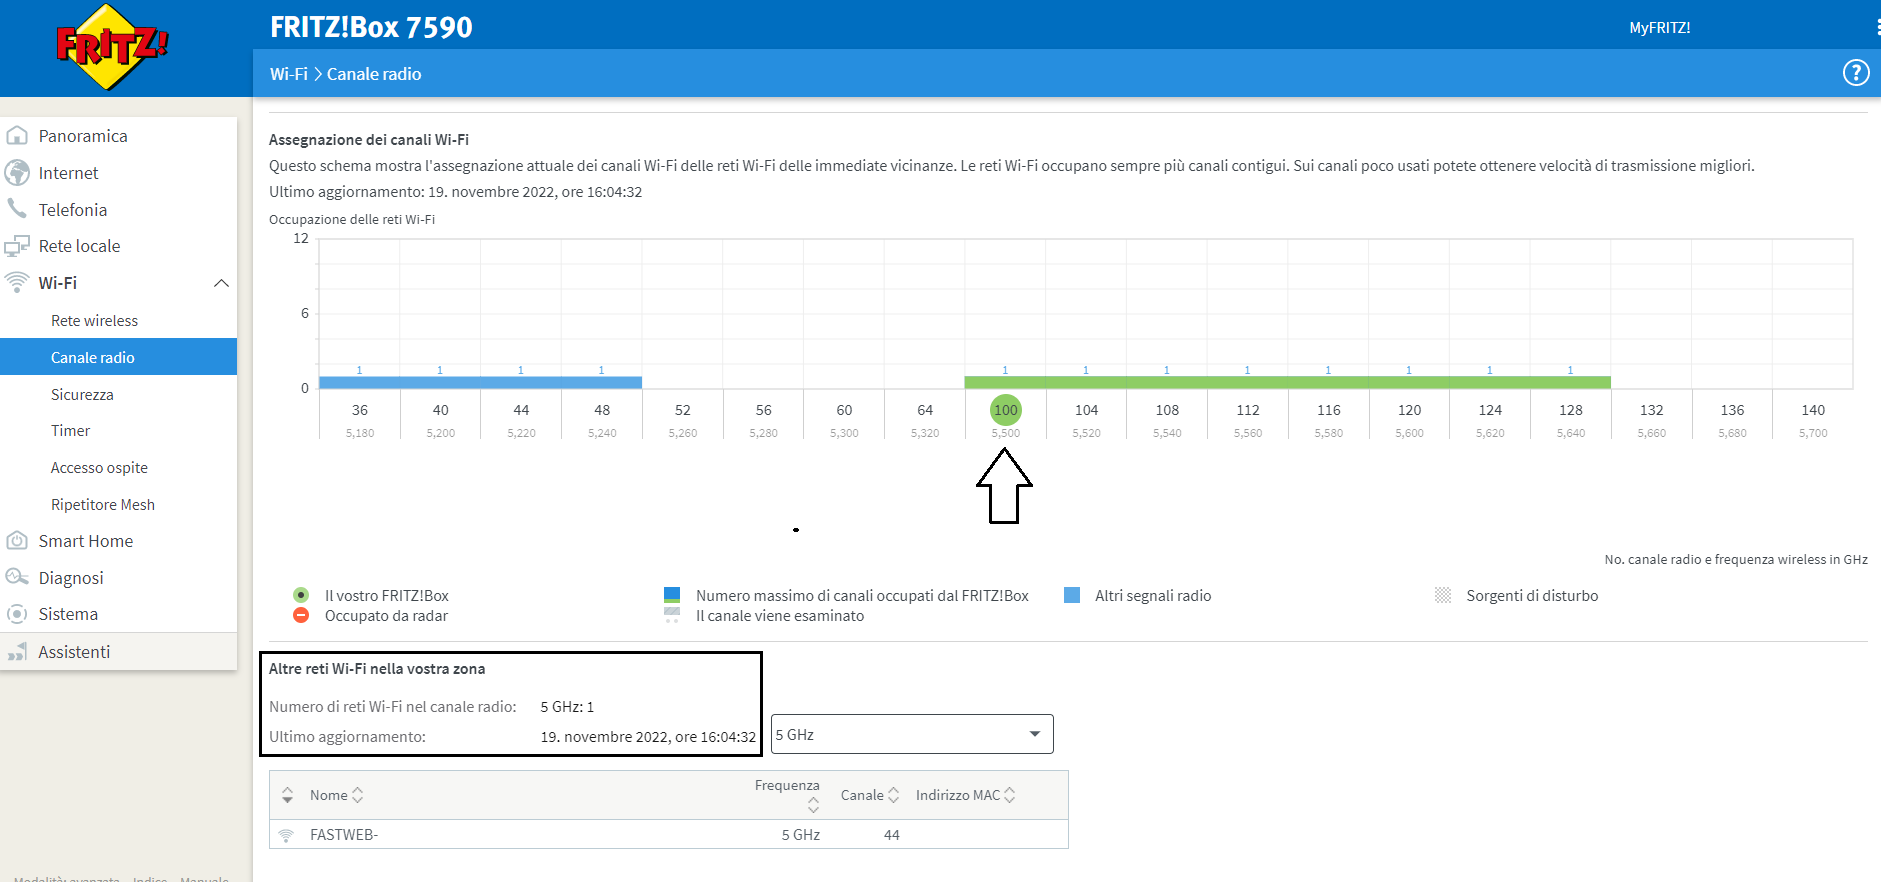Sort by Indirizzo MAC column arrows

click(1010, 795)
